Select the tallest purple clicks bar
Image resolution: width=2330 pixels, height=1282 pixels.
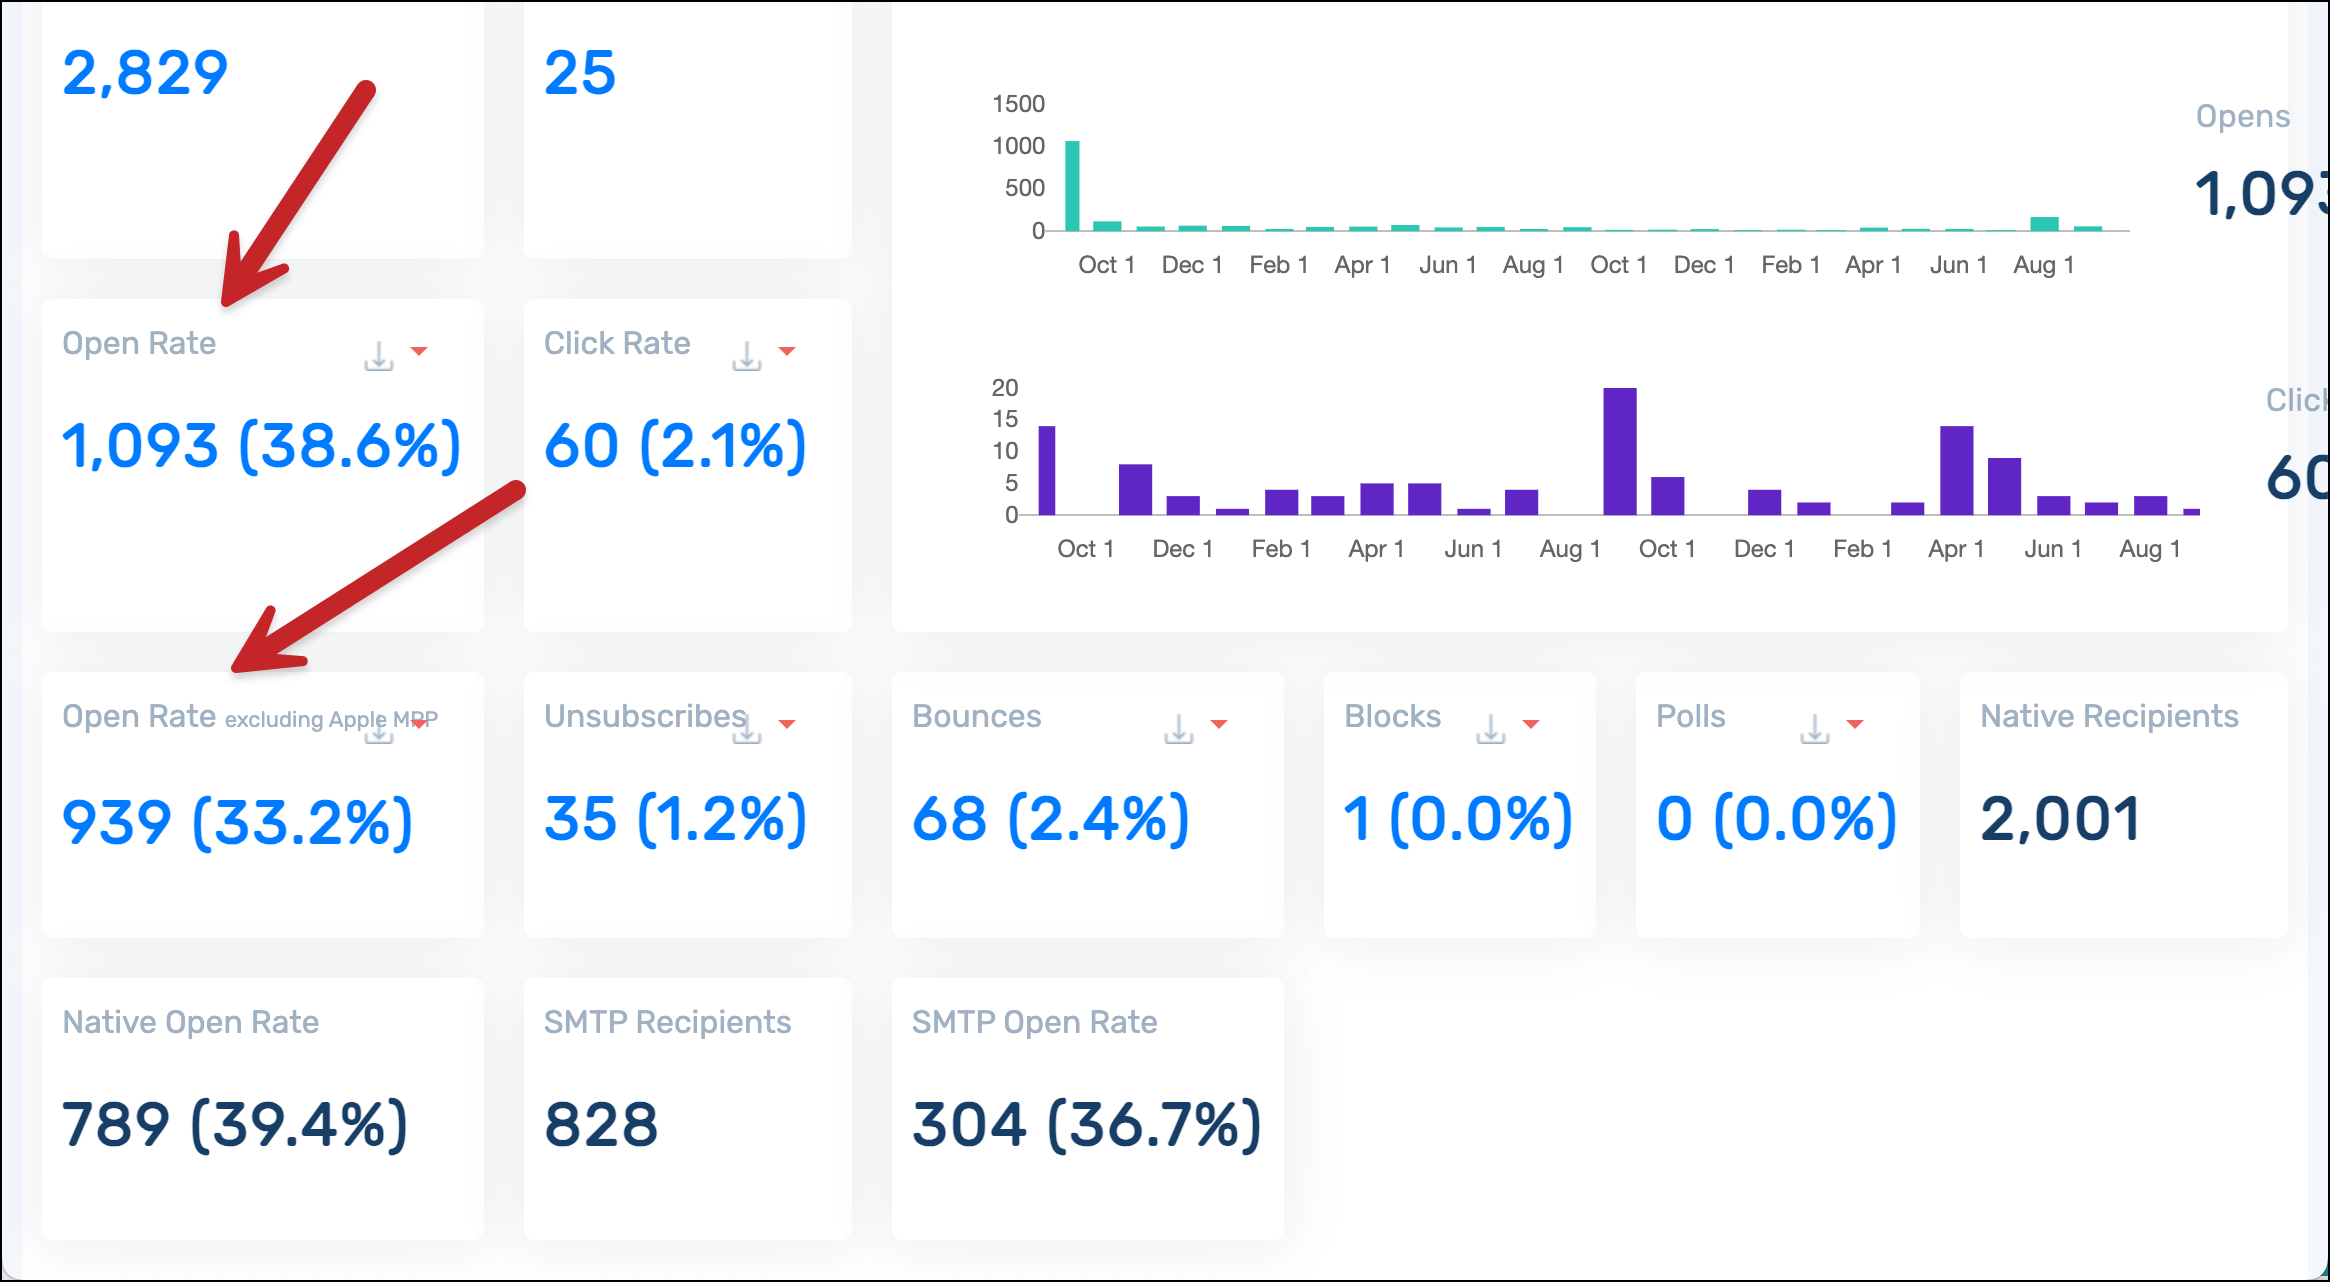1619,451
